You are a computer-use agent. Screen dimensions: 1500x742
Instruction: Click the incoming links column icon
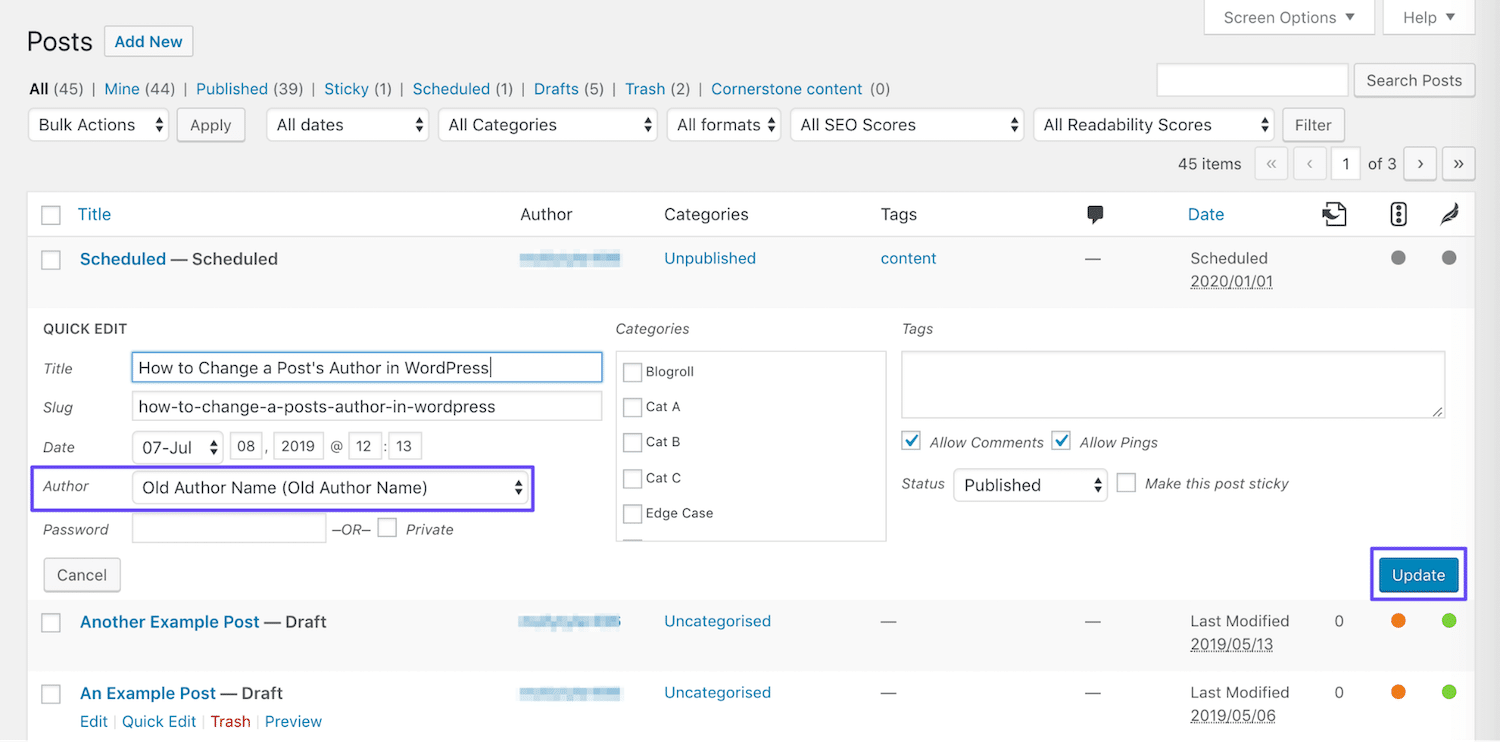[1334, 213]
